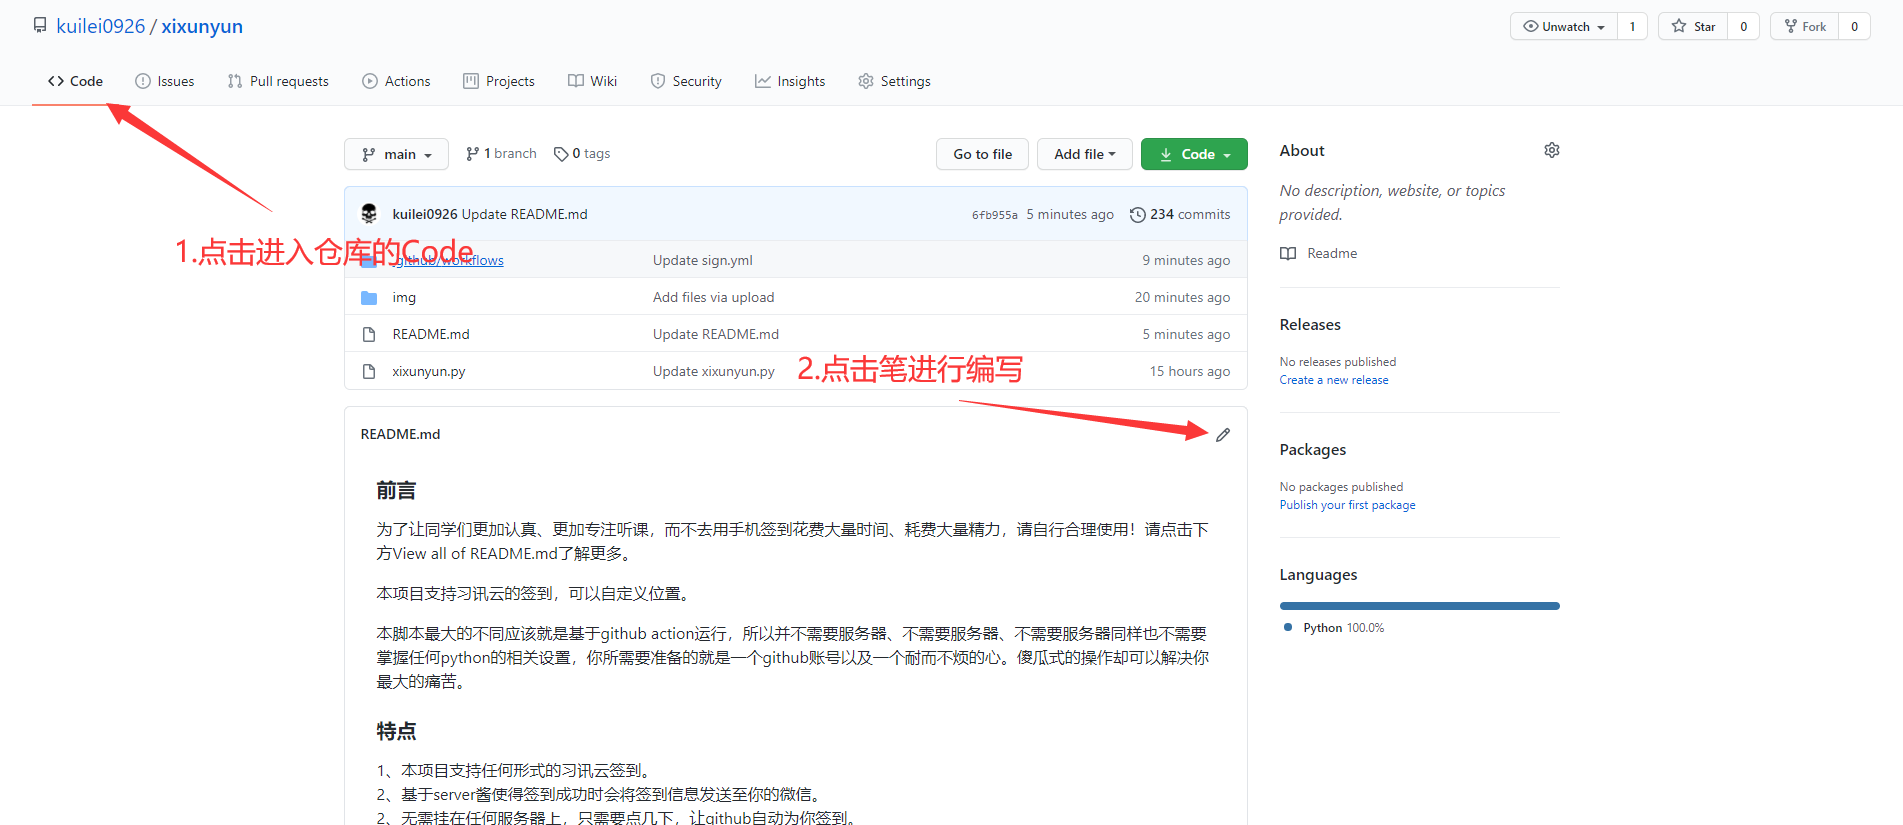This screenshot has width=1903, height=825.
Task: Open the Update sign.yml commit message
Action: click(x=703, y=260)
